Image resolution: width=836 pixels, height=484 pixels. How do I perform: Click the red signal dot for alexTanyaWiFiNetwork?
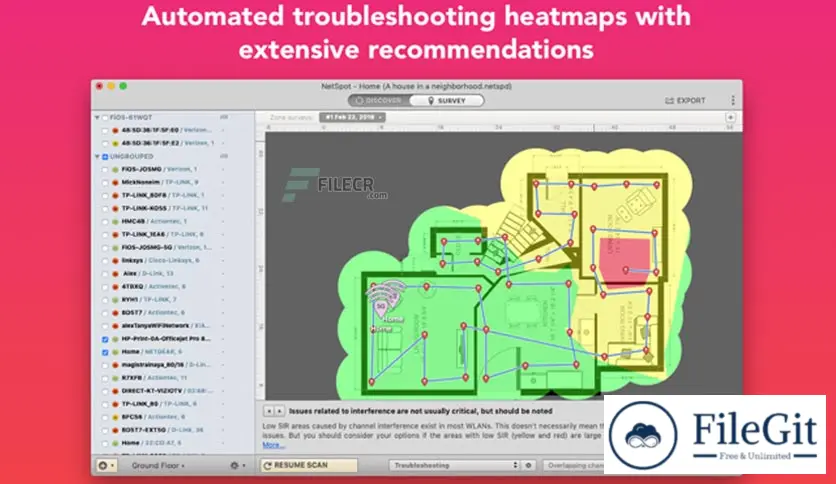pos(115,326)
